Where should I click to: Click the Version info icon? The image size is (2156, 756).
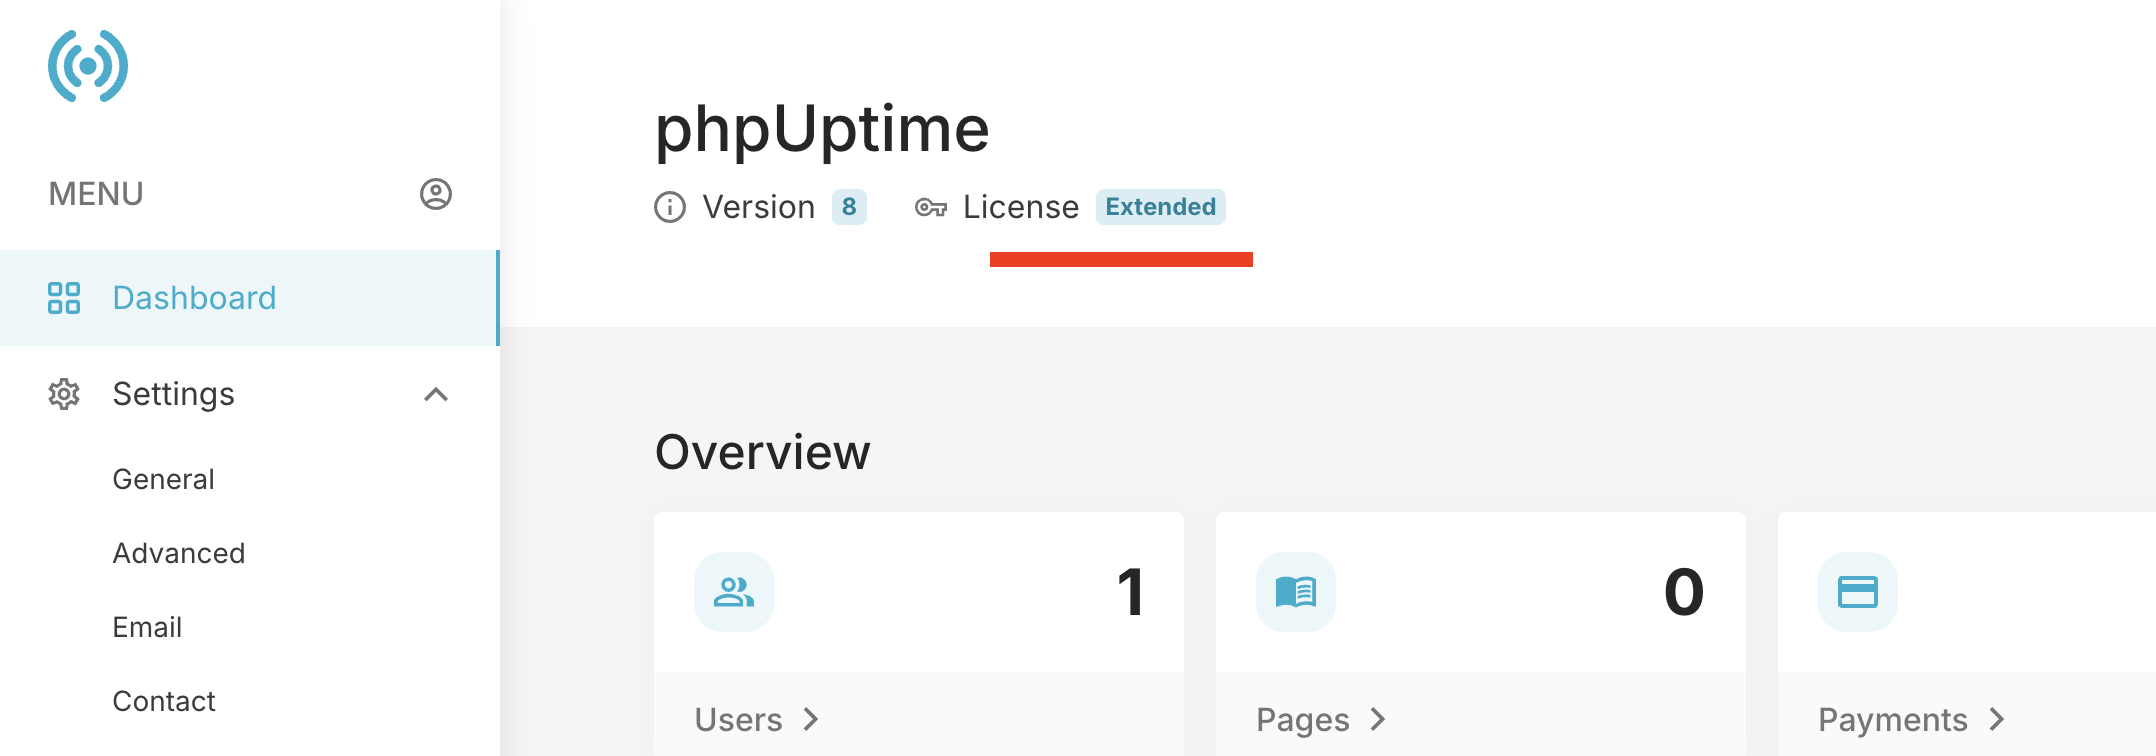pyautogui.click(x=670, y=207)
